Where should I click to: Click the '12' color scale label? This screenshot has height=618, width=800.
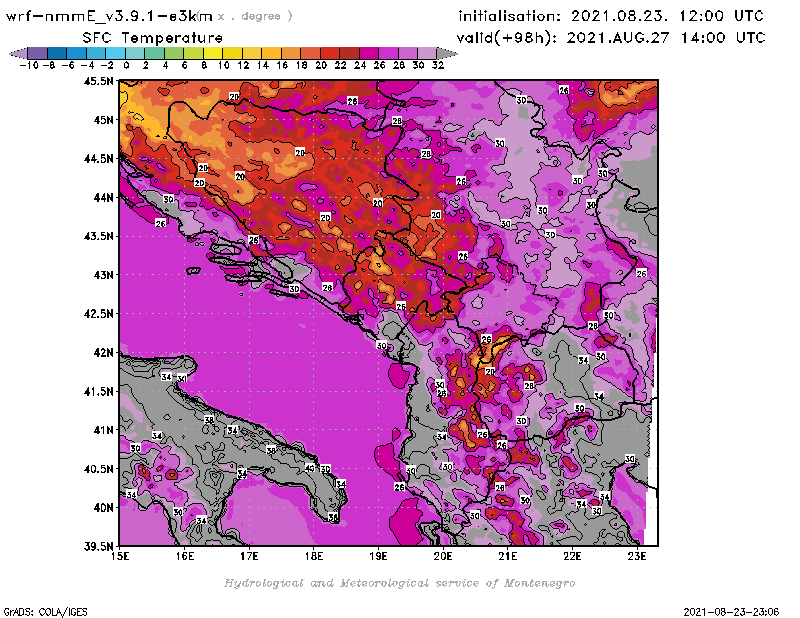pyautogui.click(x=243, y=65)
